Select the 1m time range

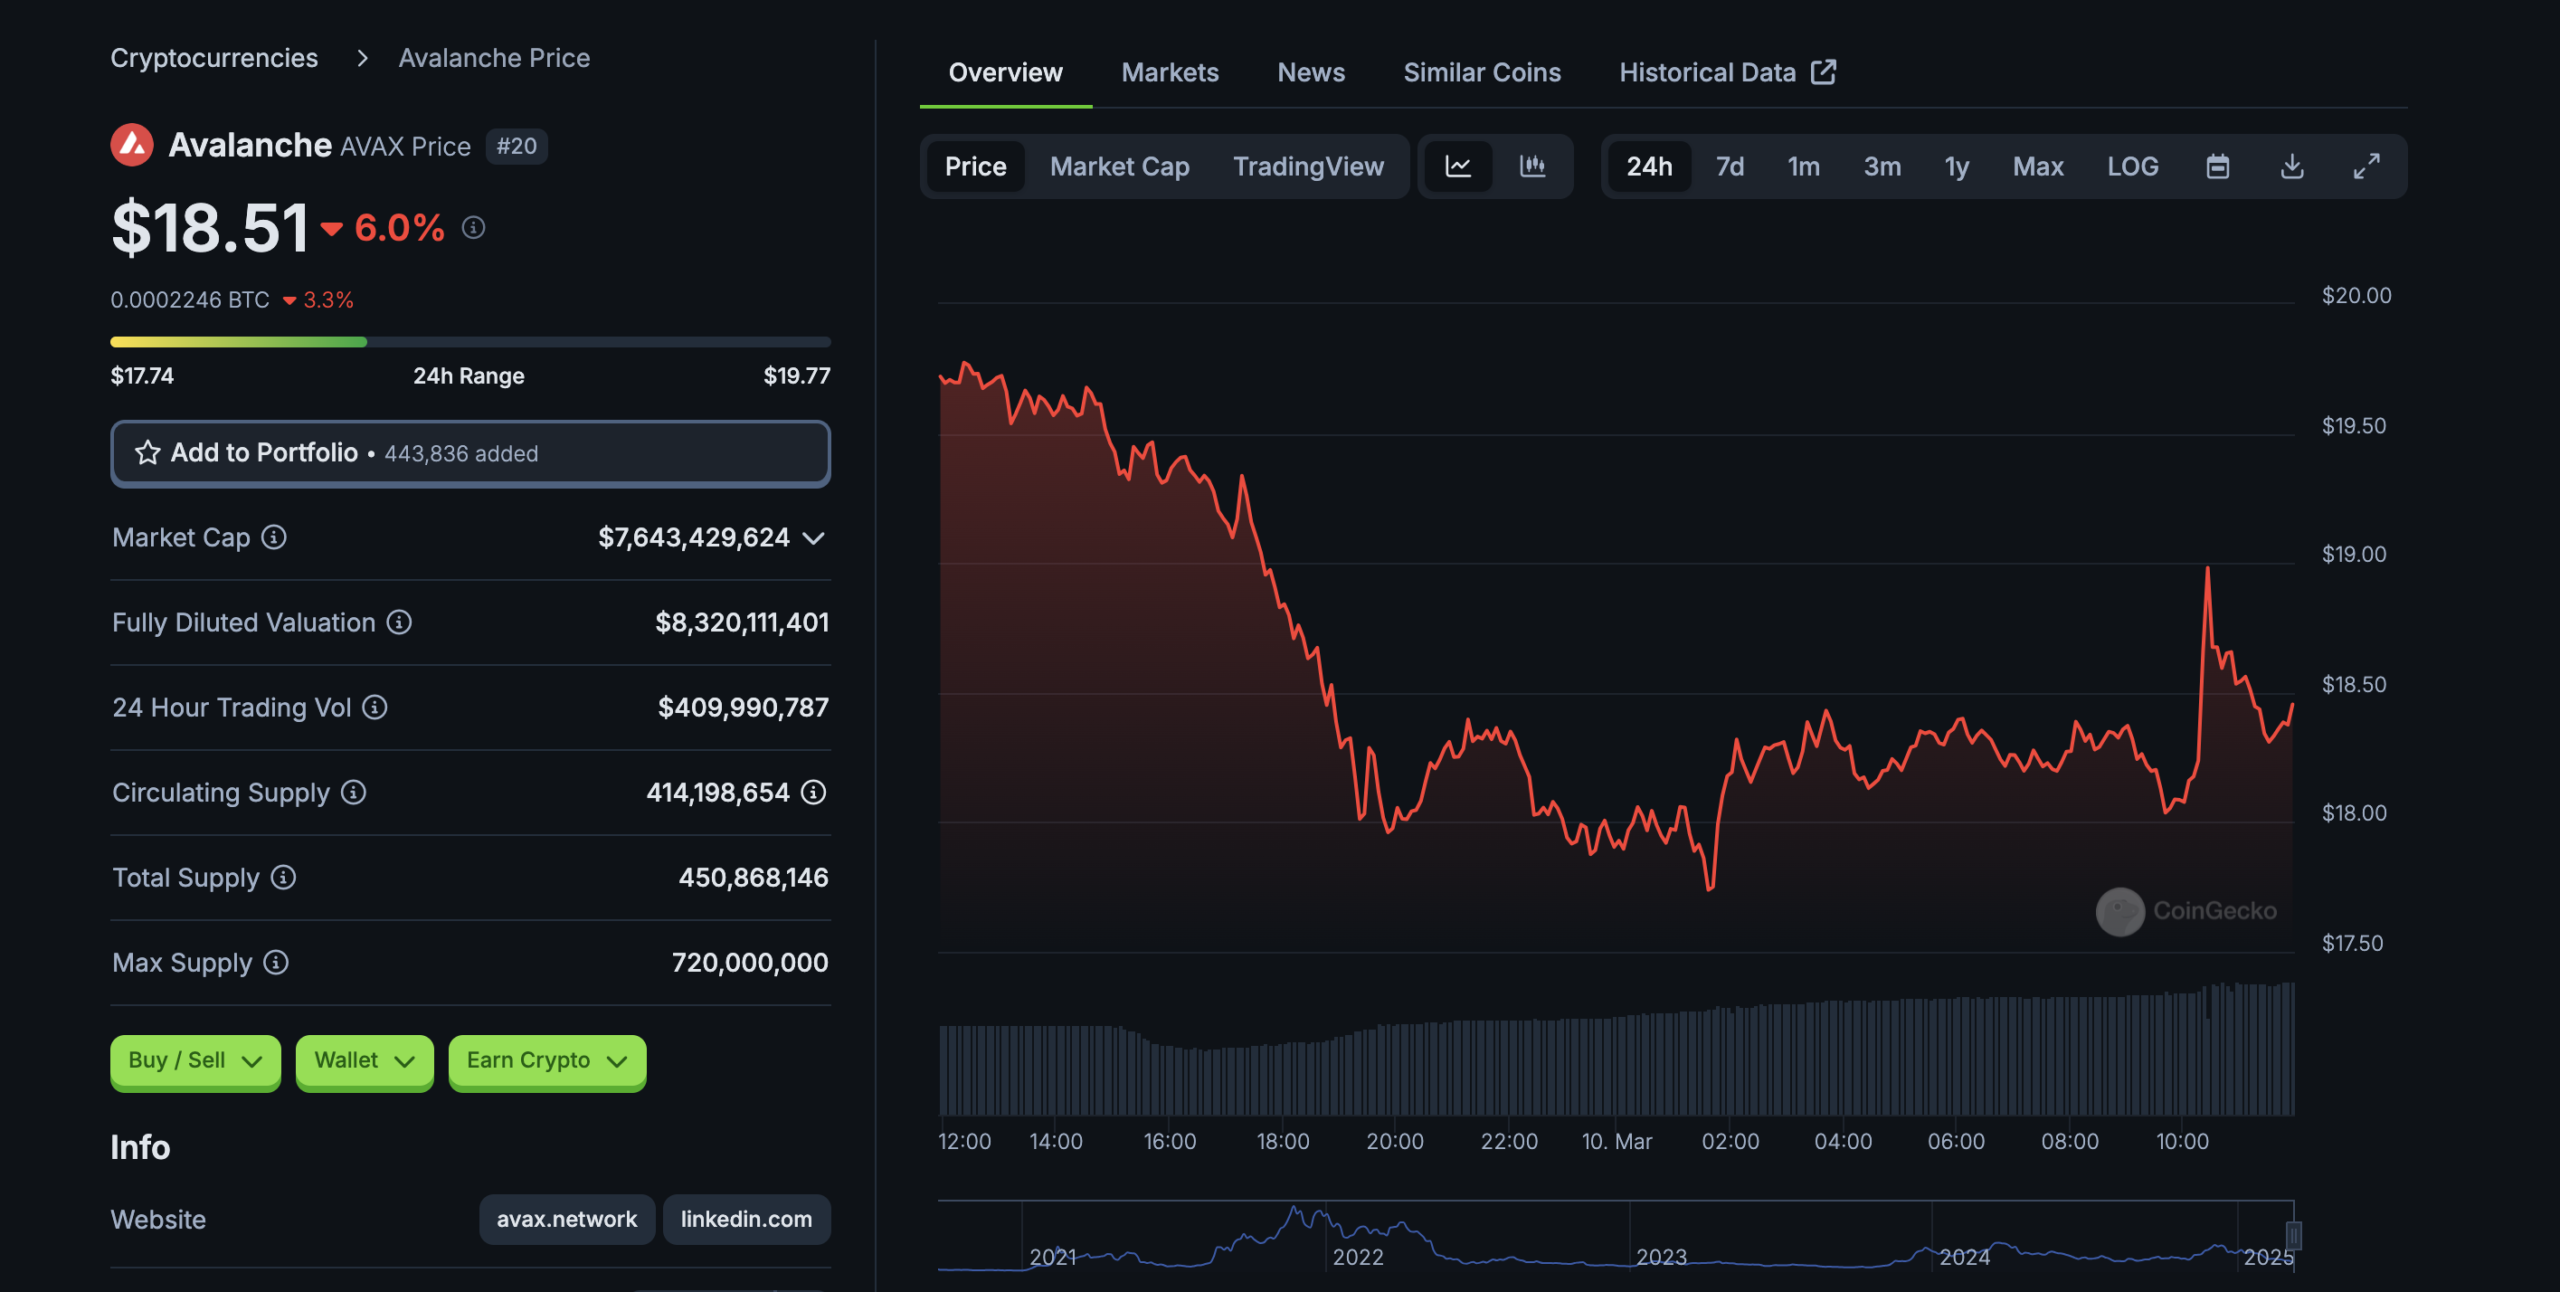pos(1804,166)
